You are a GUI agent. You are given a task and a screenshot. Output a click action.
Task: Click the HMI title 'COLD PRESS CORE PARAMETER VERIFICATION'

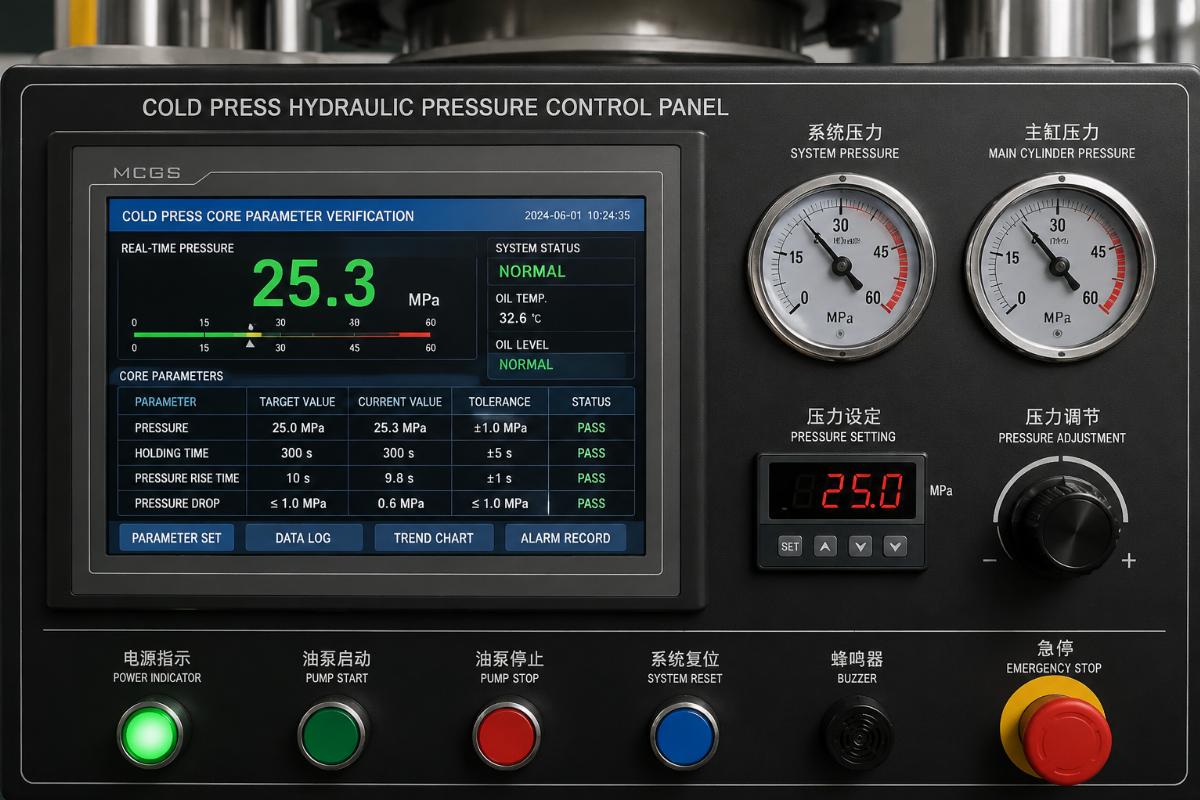point(268,216)
